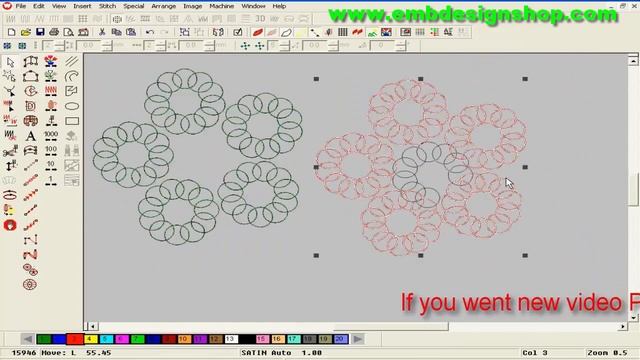
Task: Open the Window menu
Action: coord(253,6)
